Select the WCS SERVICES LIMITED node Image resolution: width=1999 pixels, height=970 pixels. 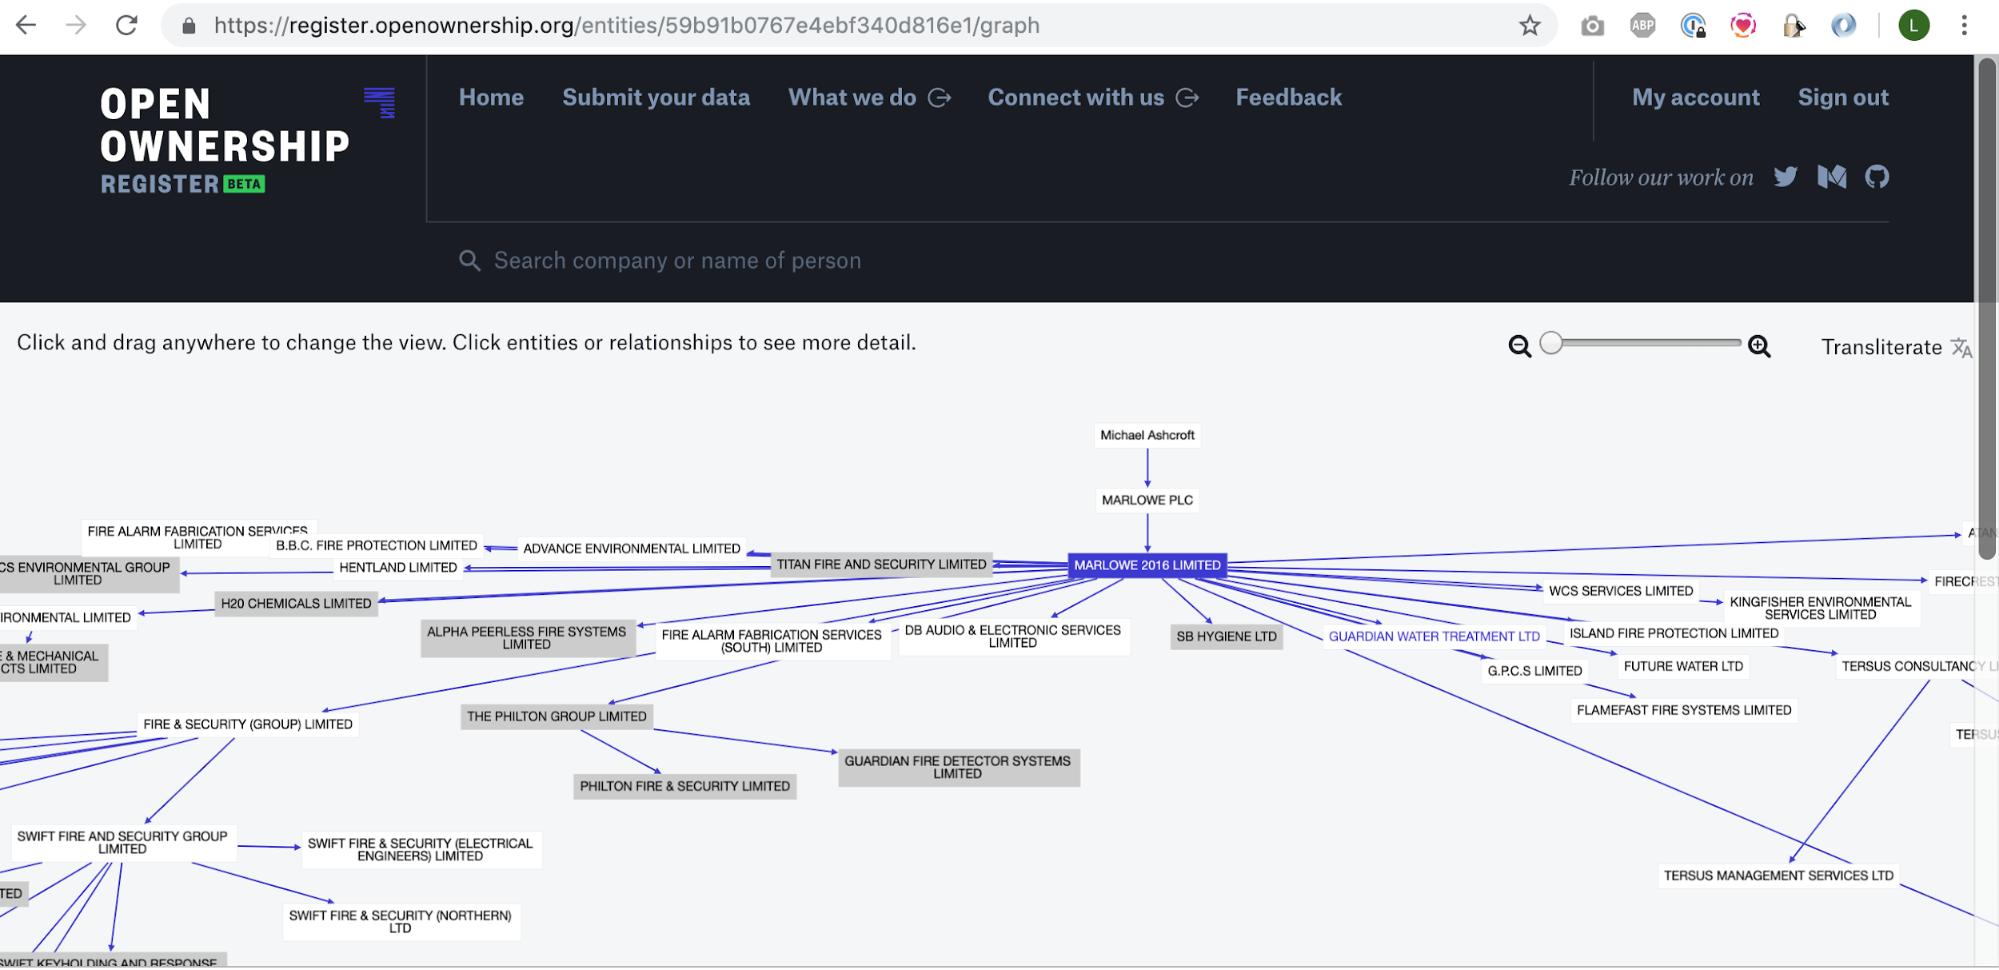(1620, 591)
